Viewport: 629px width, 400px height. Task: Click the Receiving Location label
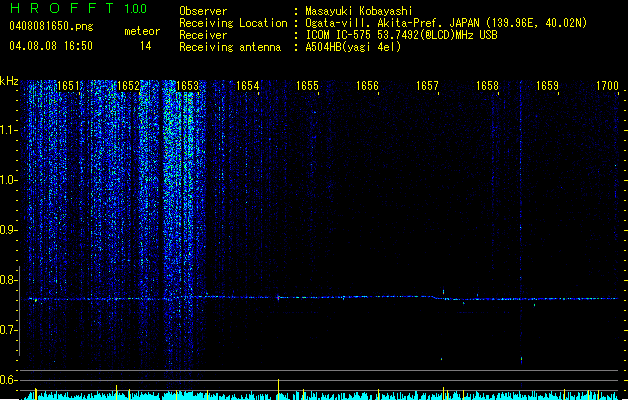click(233, 23)
